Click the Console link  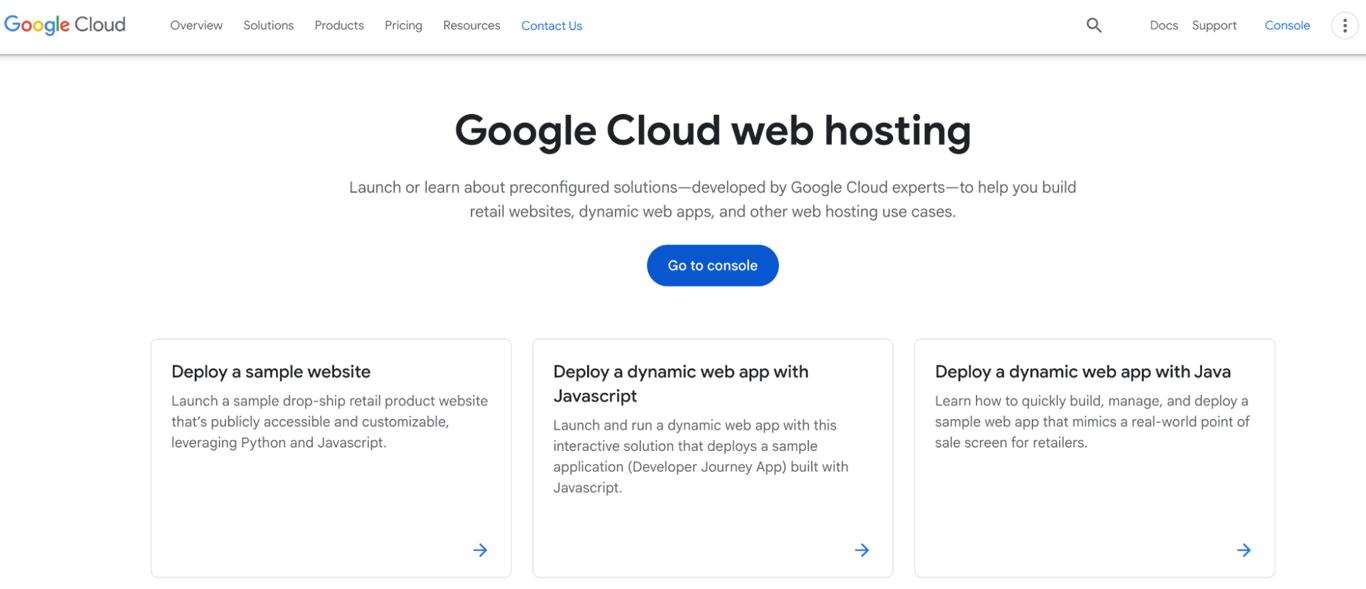(x=1287, y=25)
